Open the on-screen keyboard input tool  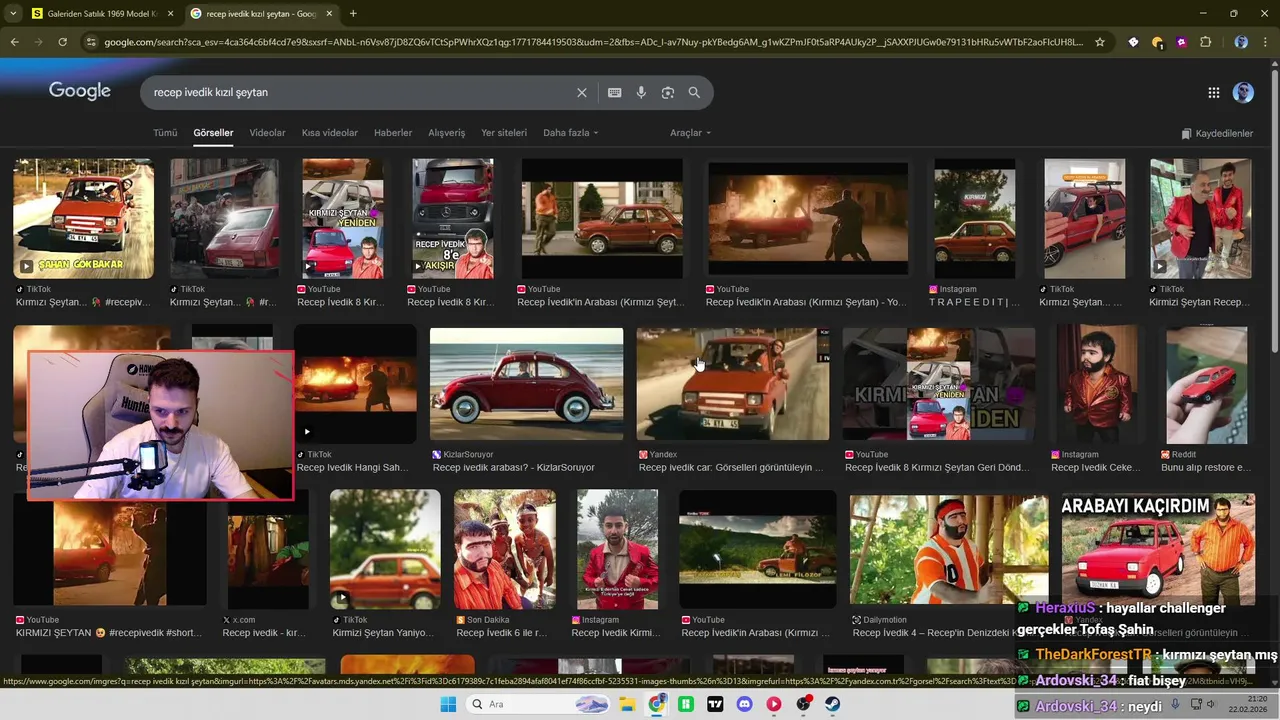coord(614,92)
